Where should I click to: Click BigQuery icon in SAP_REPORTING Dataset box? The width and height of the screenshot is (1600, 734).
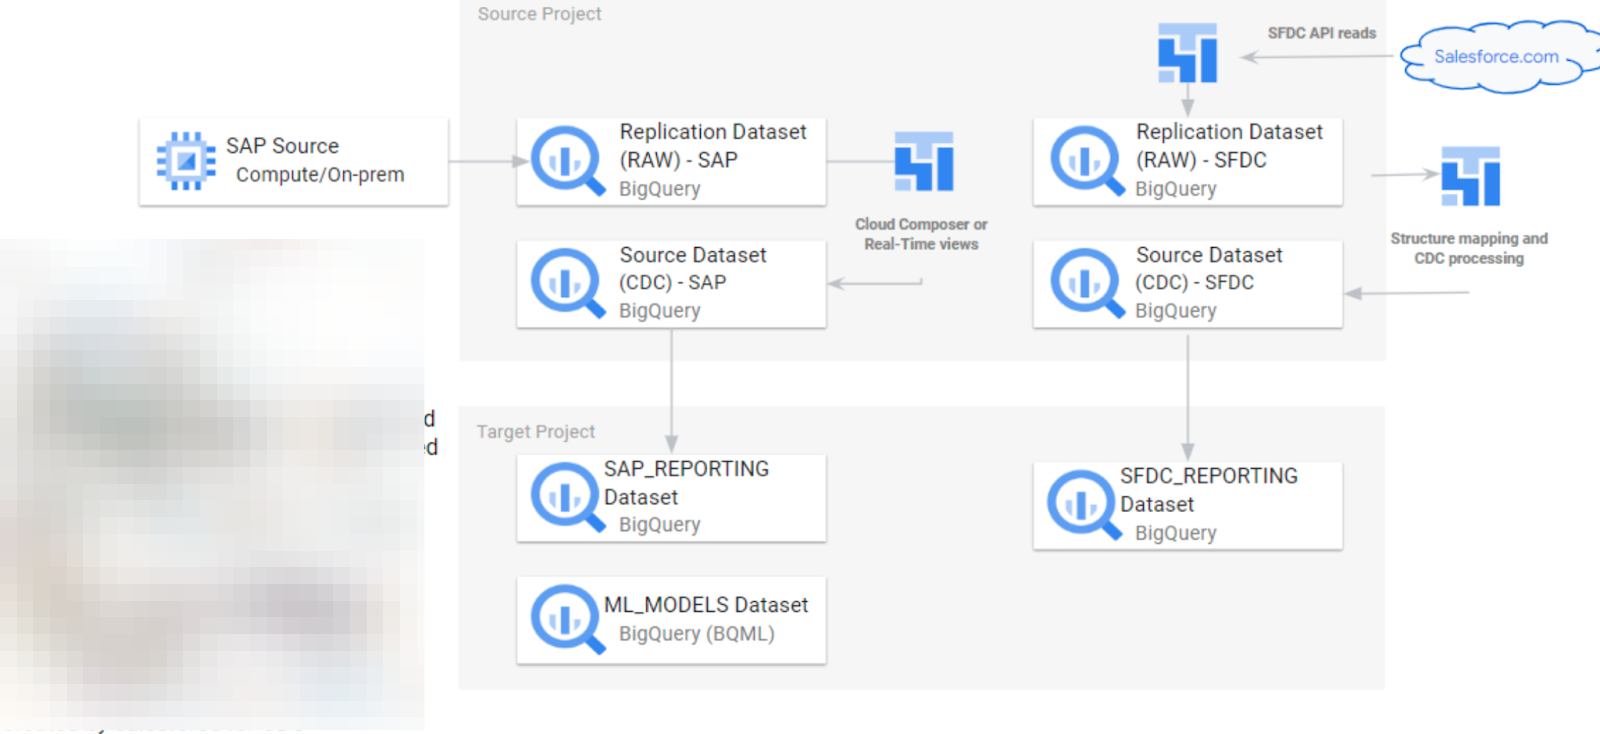point(567,497)
